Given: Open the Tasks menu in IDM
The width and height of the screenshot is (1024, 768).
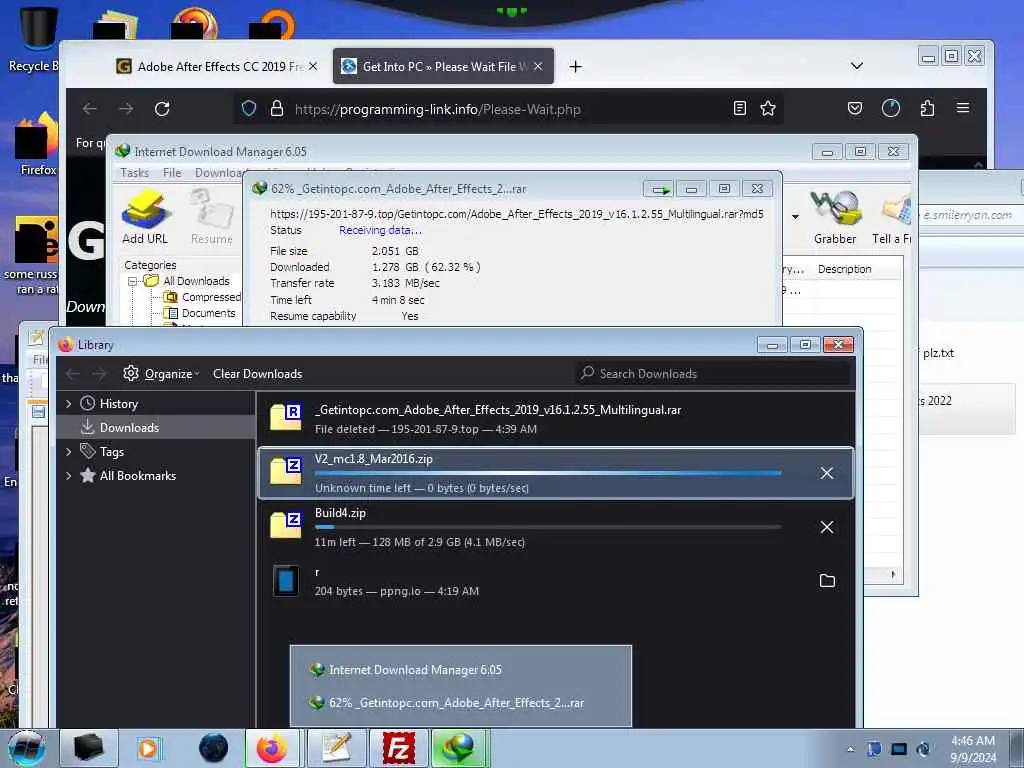Looking at the screenshot, I should (135, 172).
